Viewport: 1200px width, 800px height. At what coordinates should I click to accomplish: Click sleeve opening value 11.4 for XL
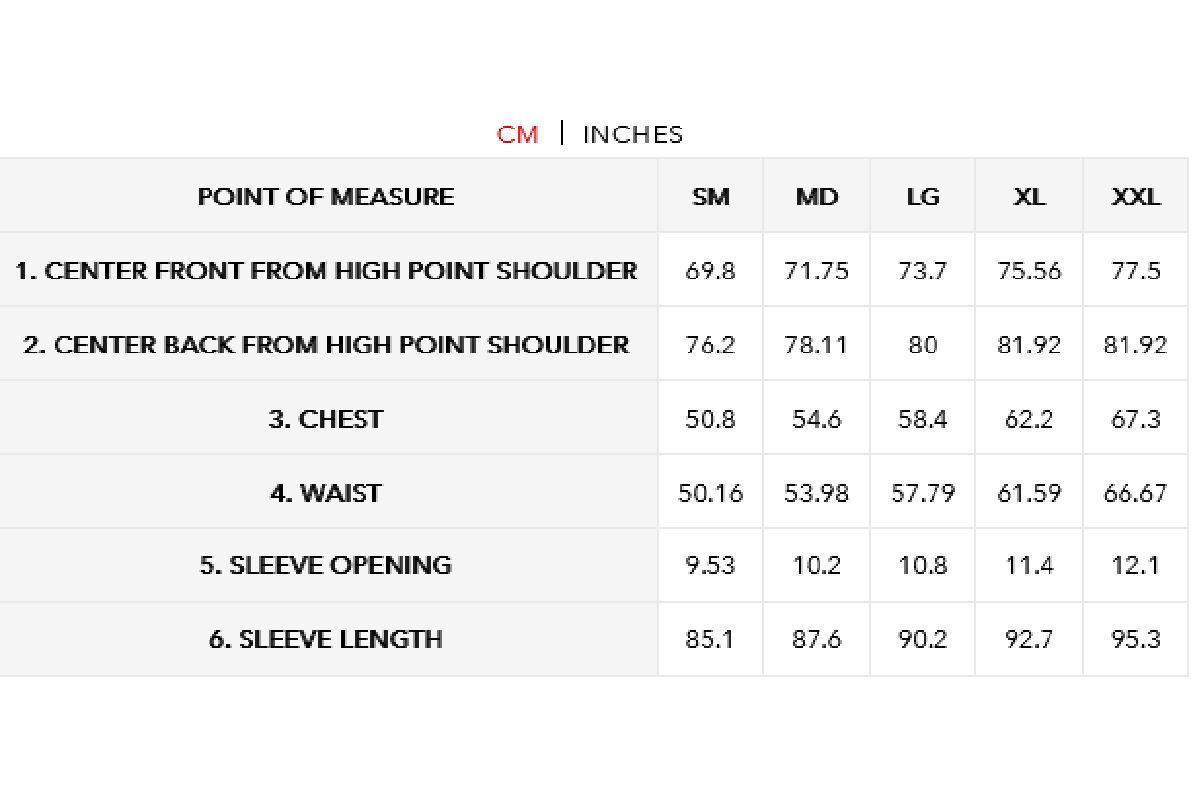click(1029, 565)
